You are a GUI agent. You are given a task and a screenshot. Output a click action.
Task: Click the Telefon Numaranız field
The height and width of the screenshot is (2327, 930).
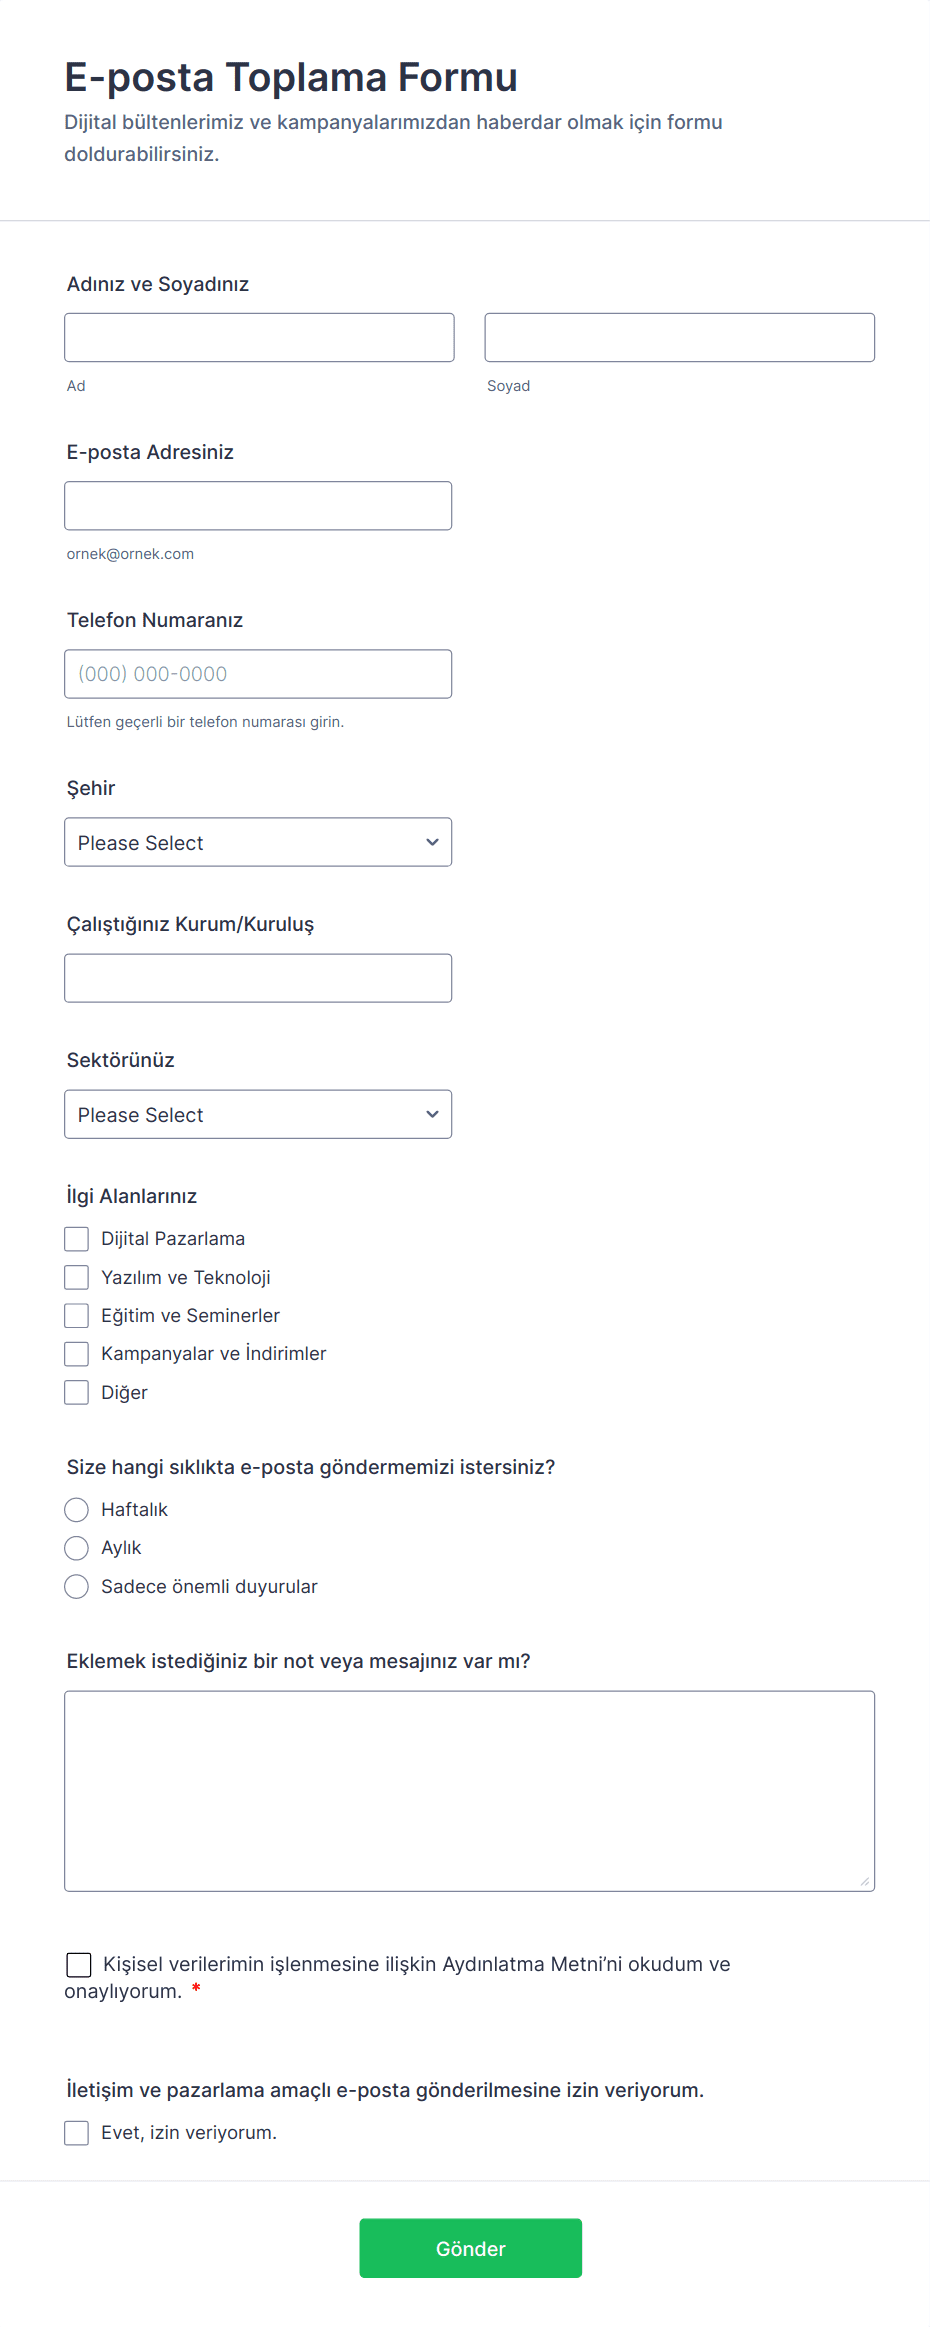click(x=258, y=673)
